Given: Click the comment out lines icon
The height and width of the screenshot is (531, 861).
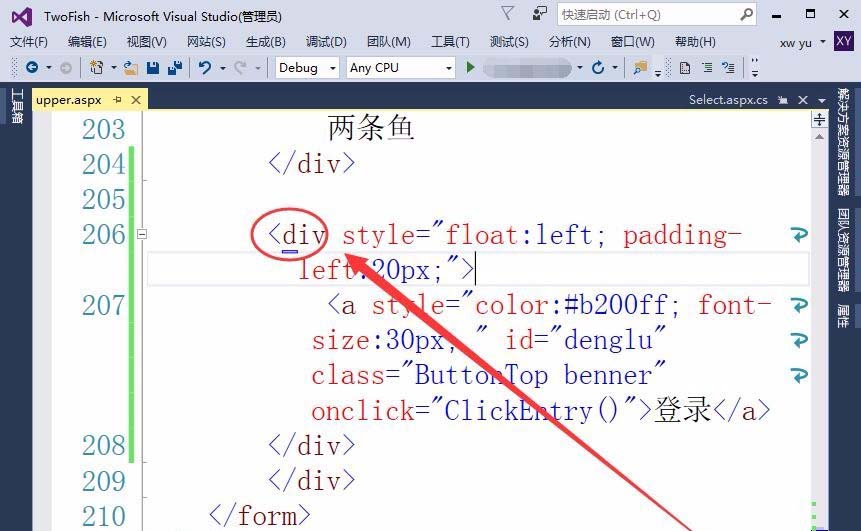Looking at the screenshot, I should point(707,68).
